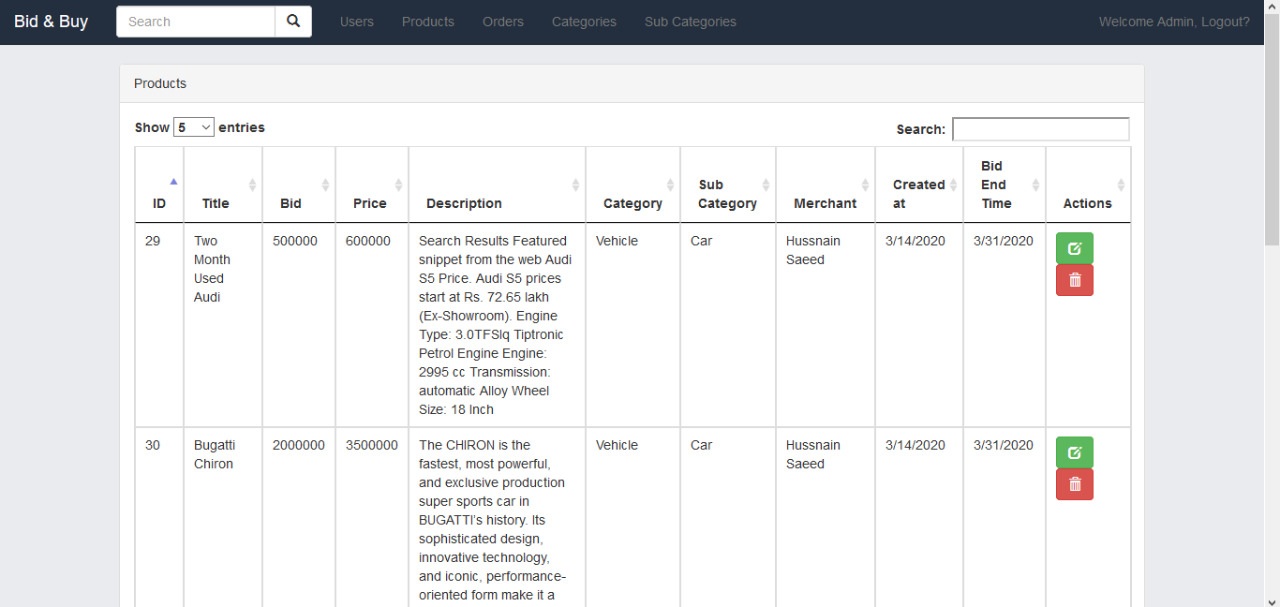Edit the Two Month Used Audi product

tap(1074, 248)
